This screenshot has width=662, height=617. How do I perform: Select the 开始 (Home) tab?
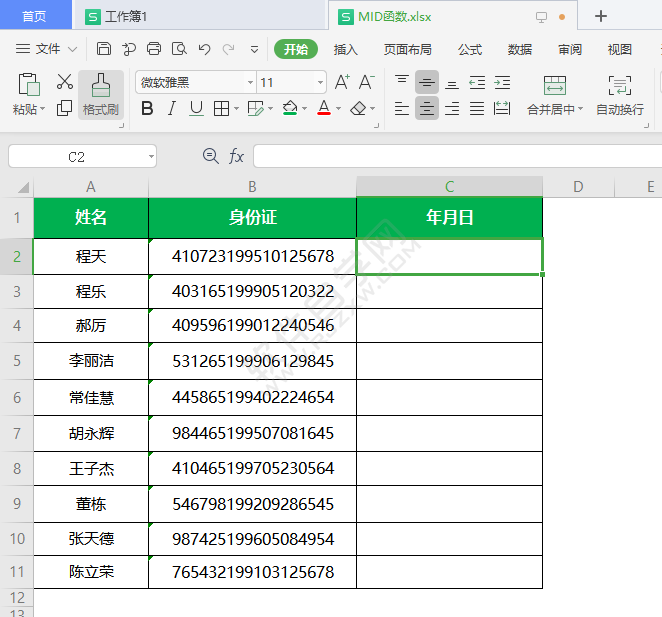[x=296, y=49]
